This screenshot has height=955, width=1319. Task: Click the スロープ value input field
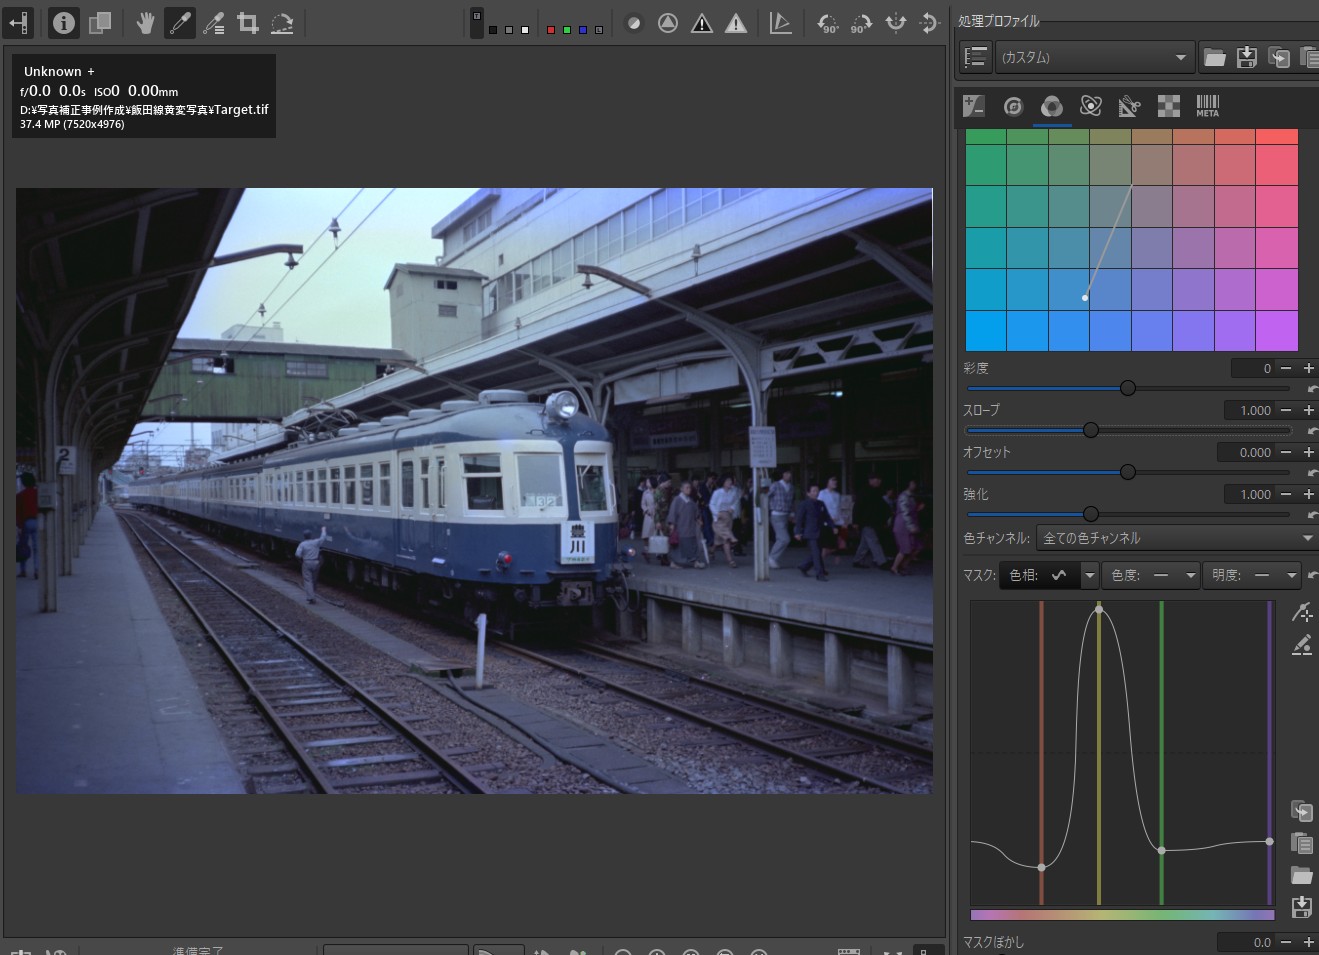[x=1249, y=410]
